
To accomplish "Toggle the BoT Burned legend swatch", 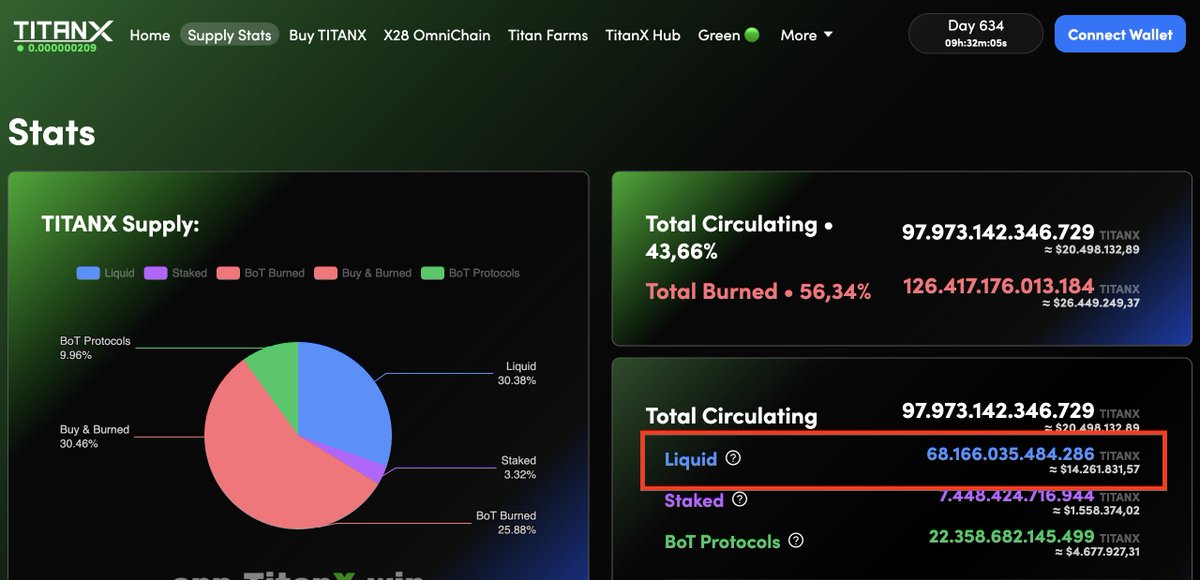I will [x=228, y=273].
